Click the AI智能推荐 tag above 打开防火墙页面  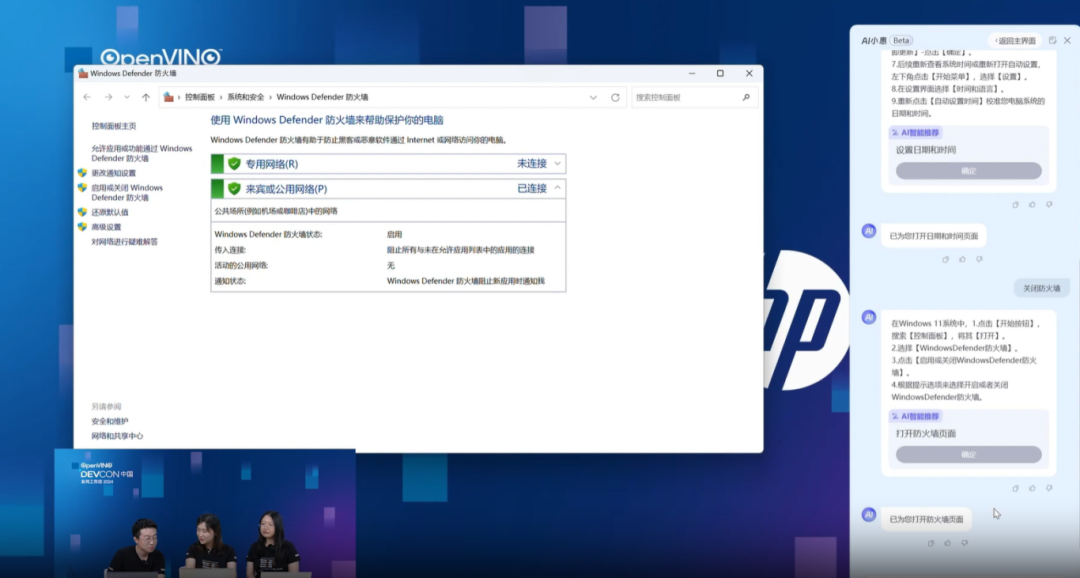(x=916, y=417)
